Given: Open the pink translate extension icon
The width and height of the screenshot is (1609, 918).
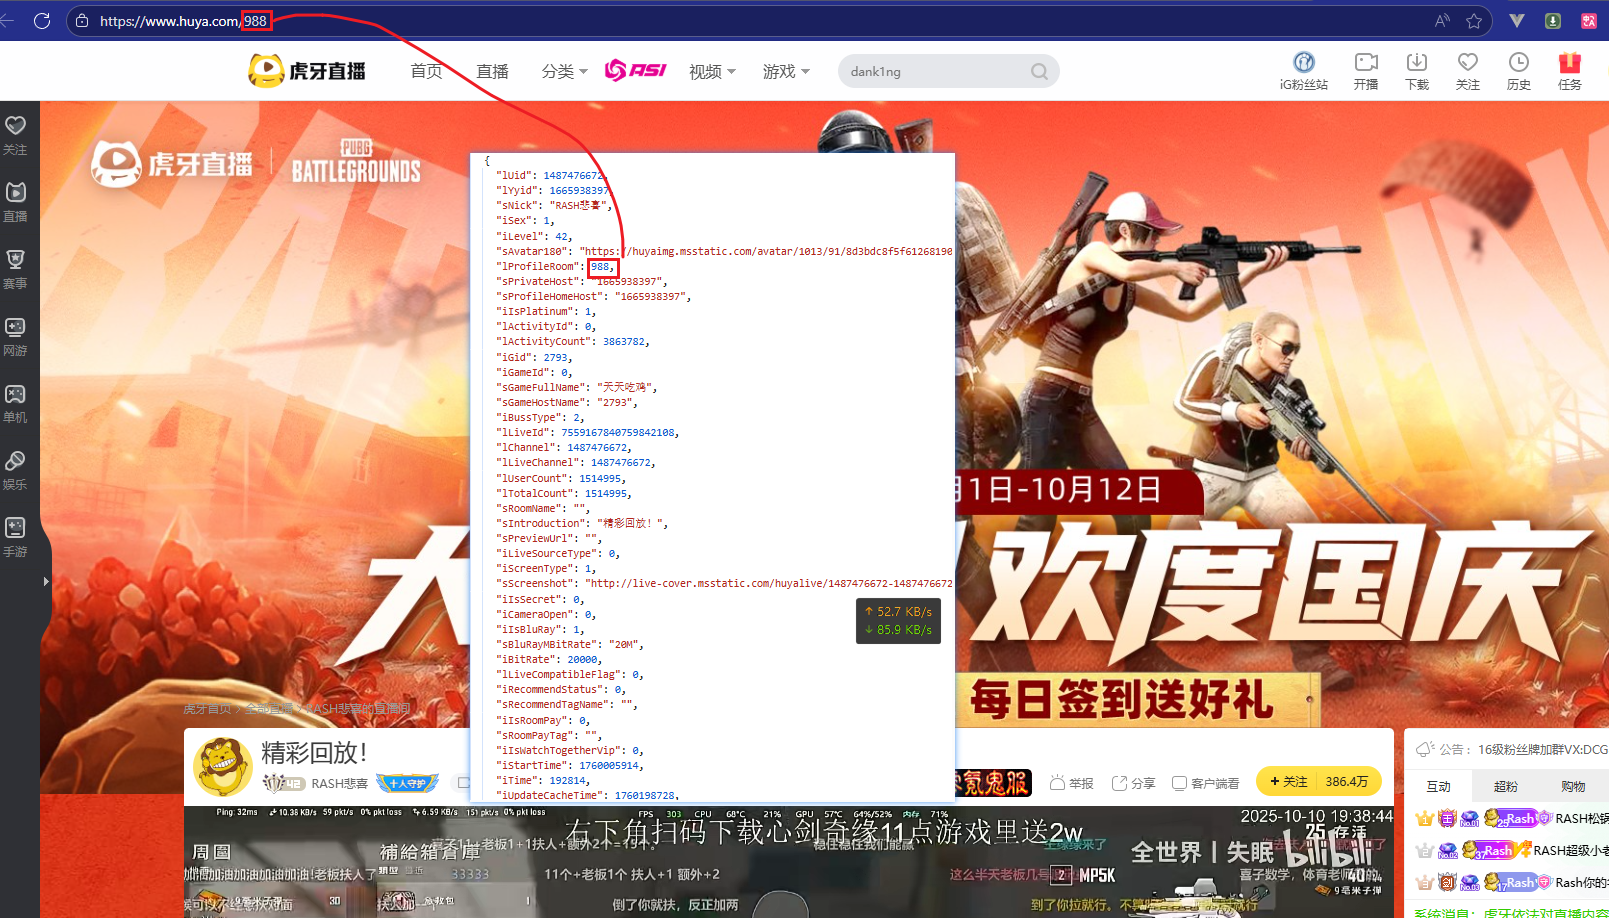Looking at the screenshot, I should coord(1589,20).
